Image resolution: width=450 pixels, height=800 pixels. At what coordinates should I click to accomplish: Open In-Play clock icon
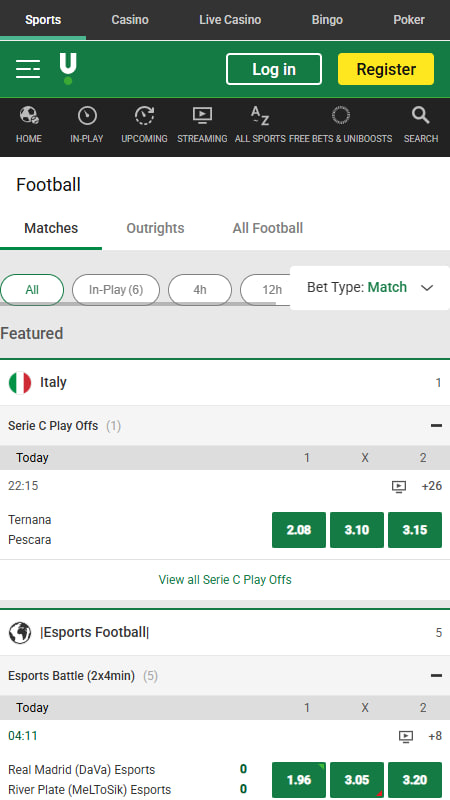tap(87, 116)
